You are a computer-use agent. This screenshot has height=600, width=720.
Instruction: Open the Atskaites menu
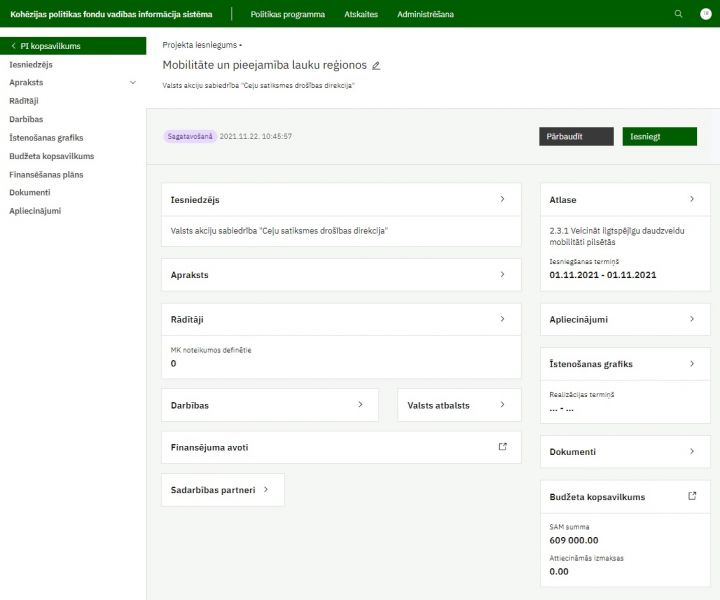click(x=360, y=15)
